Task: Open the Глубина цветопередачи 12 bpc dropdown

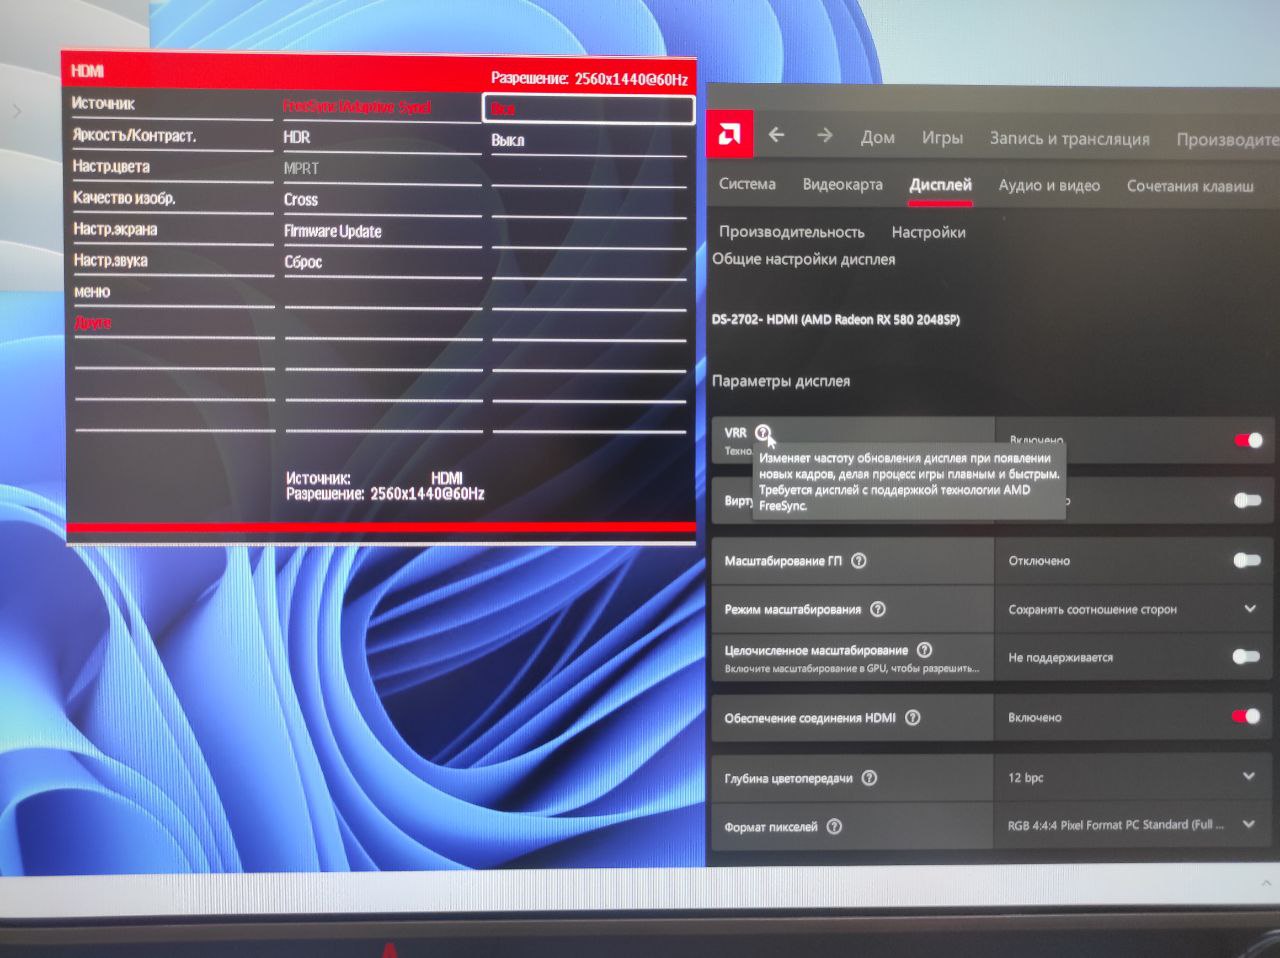Action: click(1249, 776)
